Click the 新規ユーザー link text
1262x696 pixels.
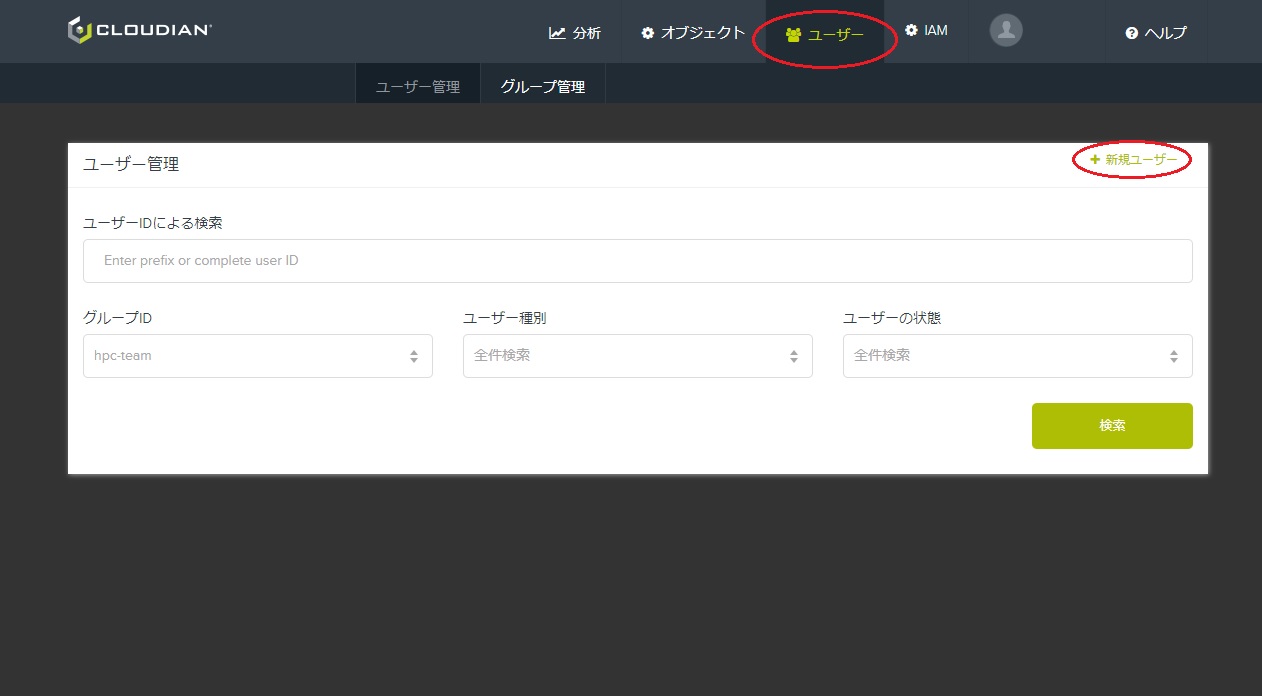(1141, 160)
